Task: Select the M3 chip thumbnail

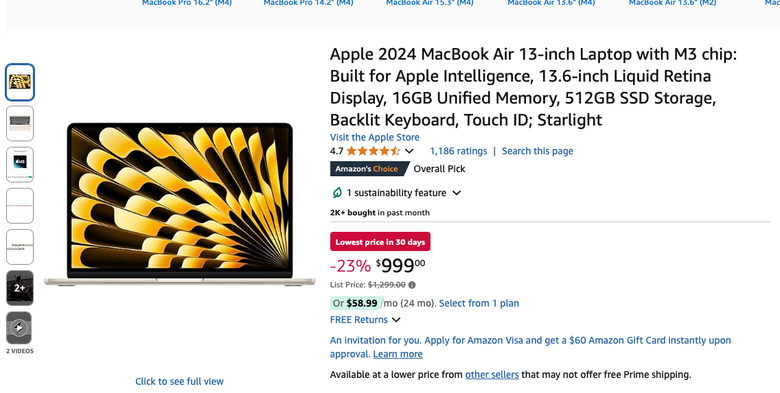Action: (20, 165)
